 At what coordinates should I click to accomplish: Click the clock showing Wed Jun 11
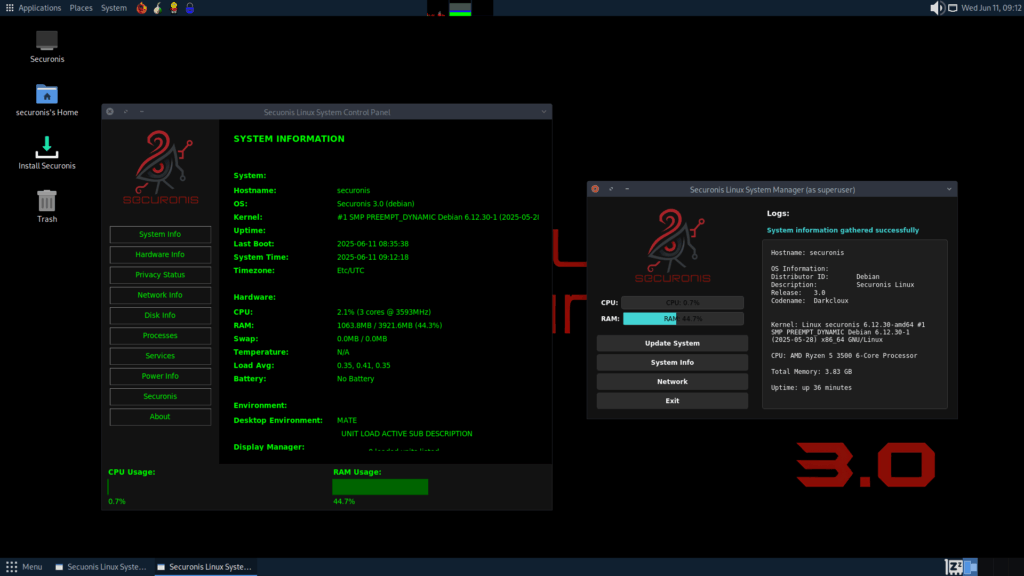click(991, 8)
